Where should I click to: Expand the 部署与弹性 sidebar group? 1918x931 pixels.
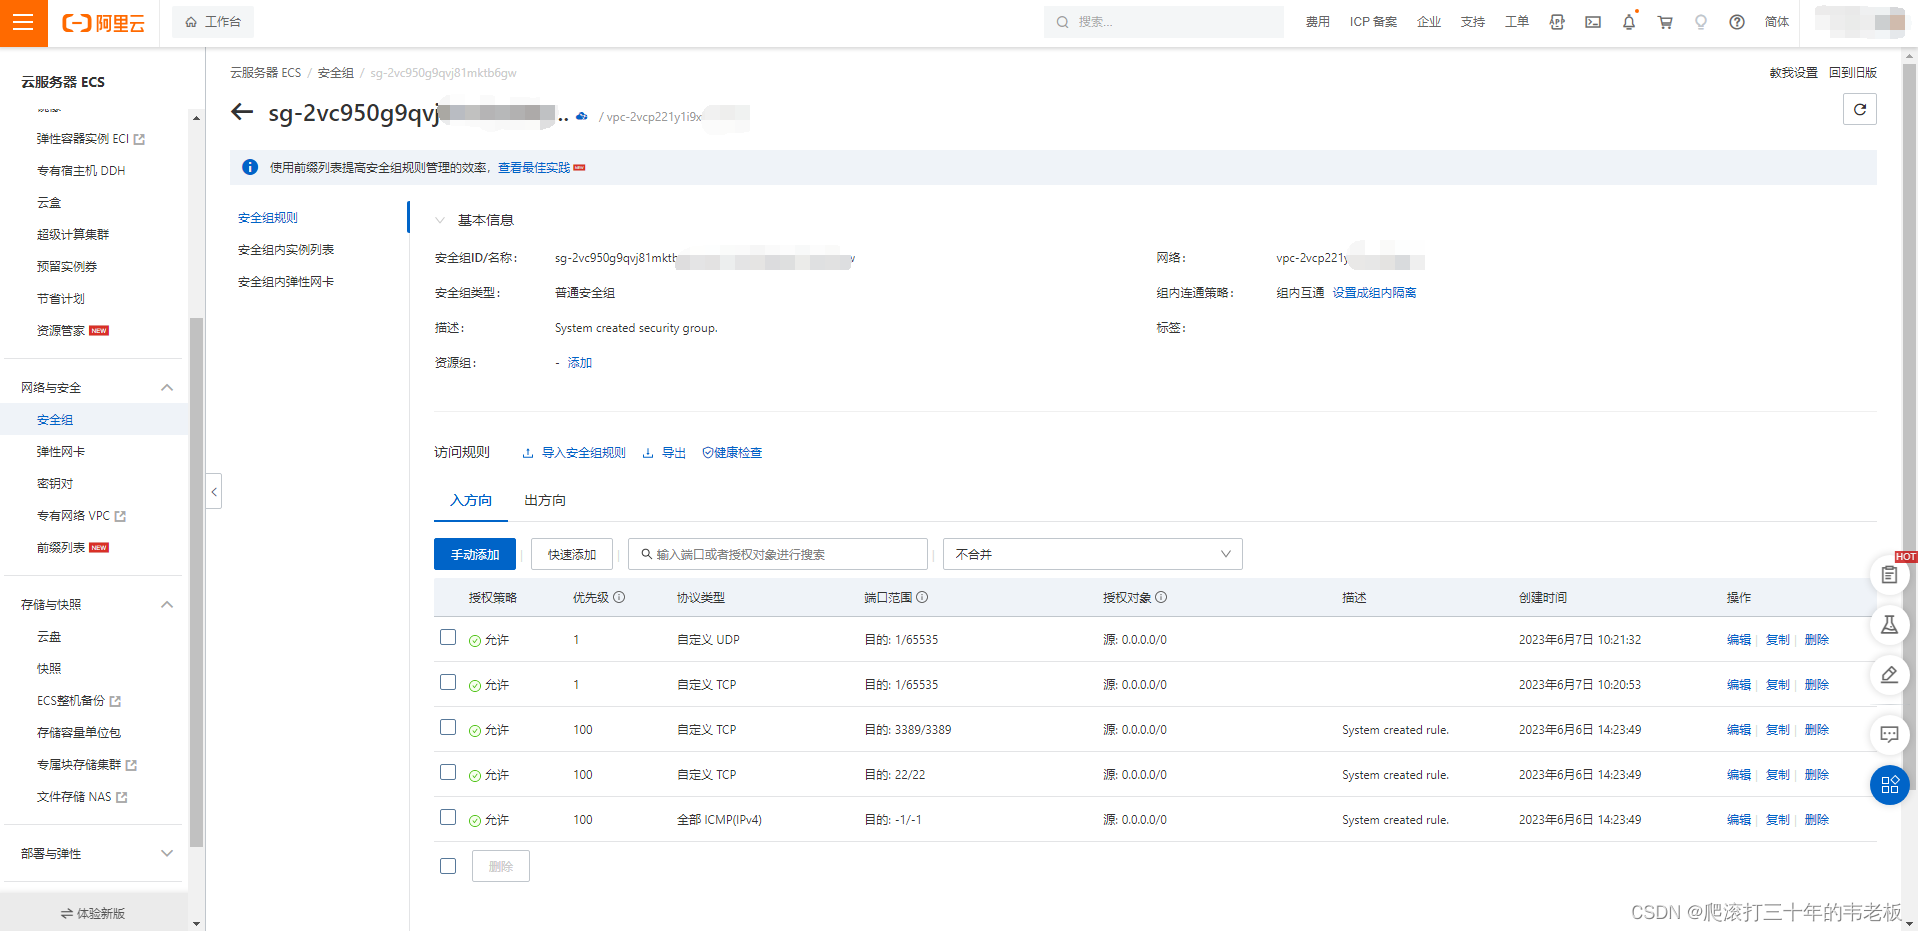click(167, 854)
